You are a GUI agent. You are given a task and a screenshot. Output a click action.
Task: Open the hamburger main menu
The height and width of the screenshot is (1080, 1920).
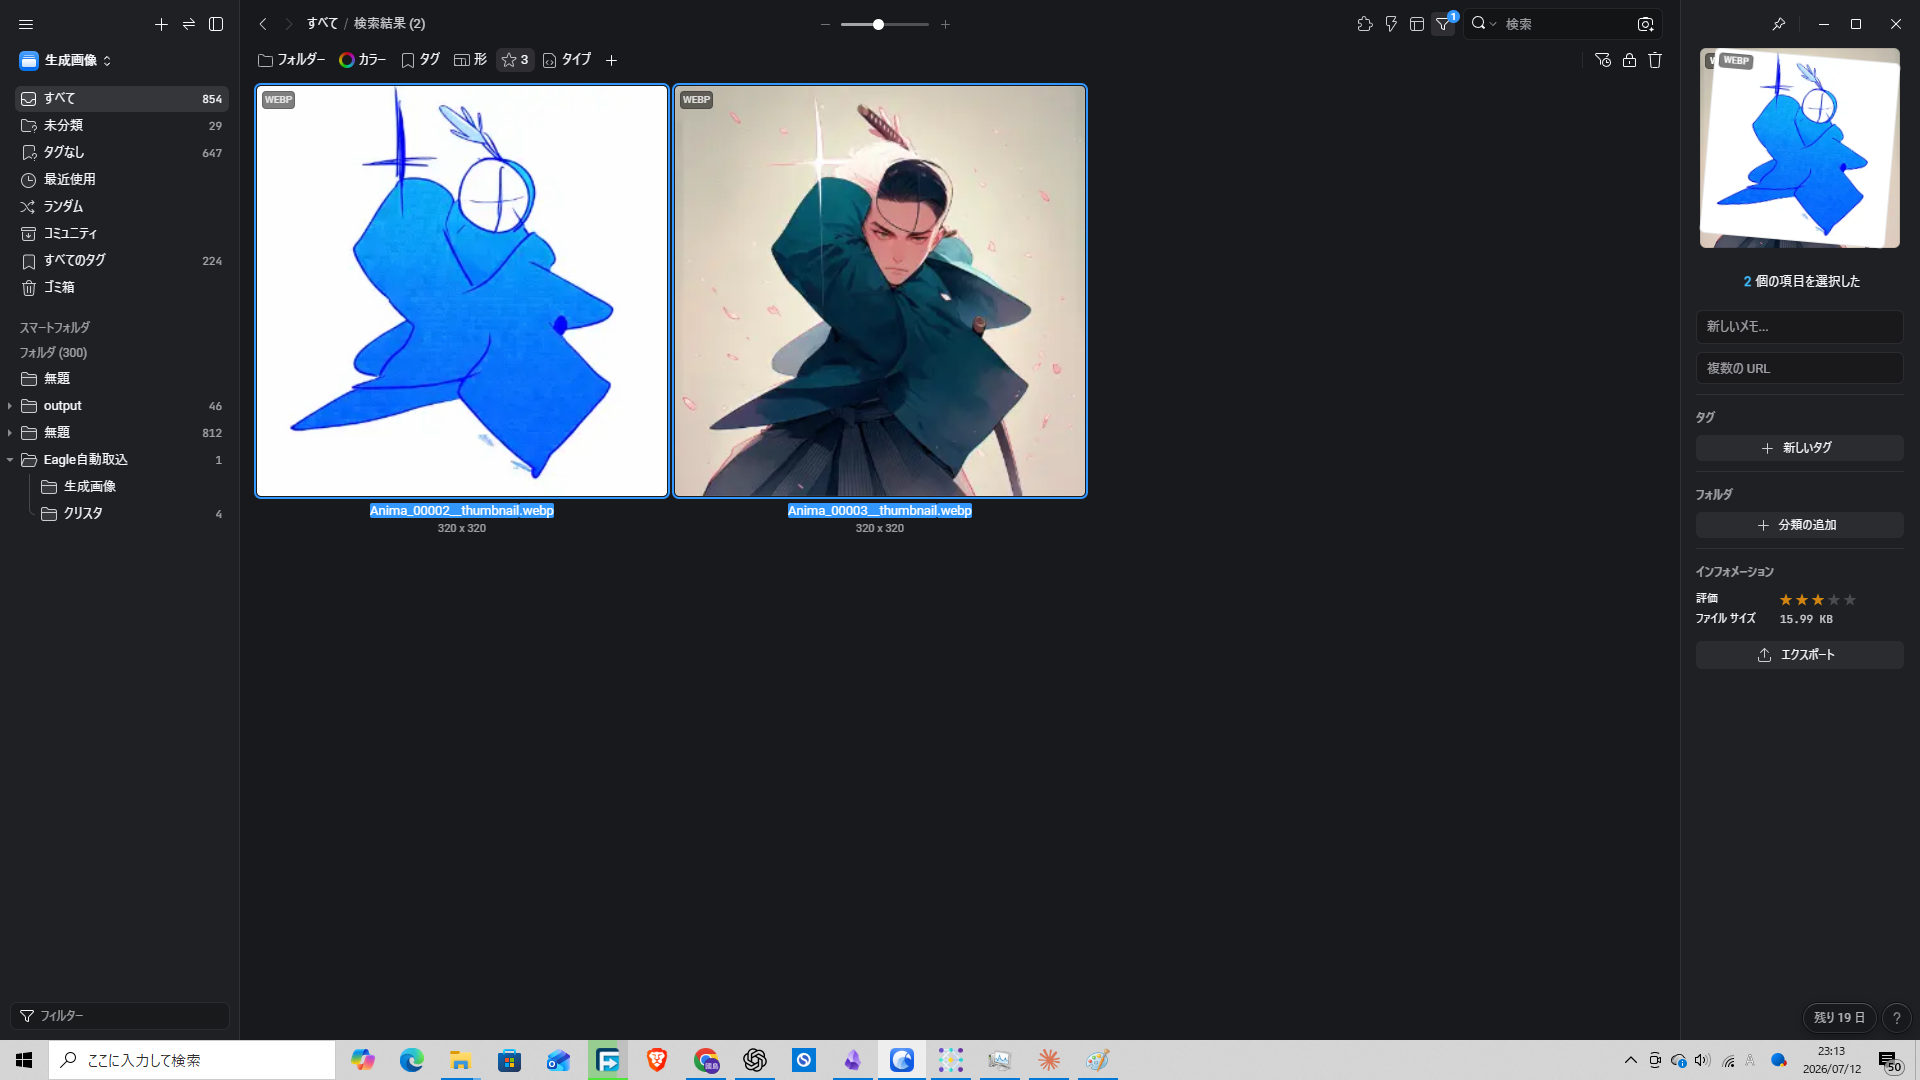(x=26, y=24)
